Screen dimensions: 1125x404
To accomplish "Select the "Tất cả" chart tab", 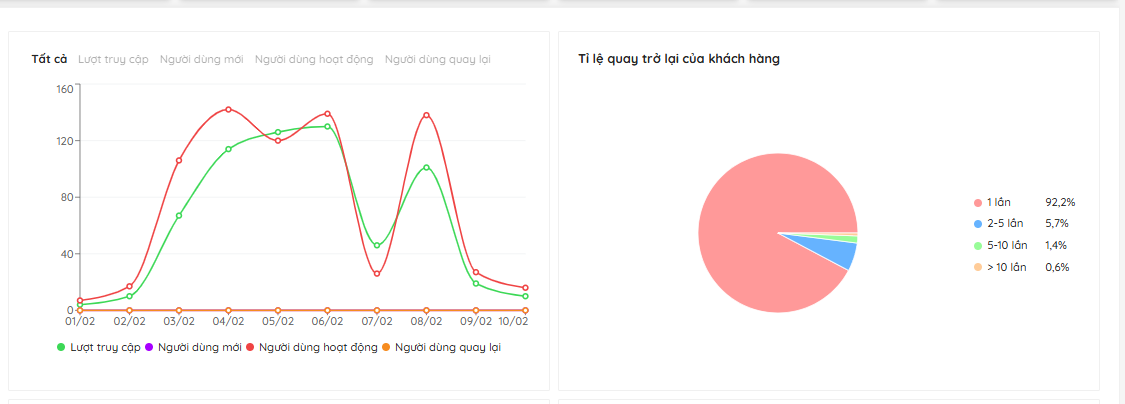I will [x=49, y=59].
